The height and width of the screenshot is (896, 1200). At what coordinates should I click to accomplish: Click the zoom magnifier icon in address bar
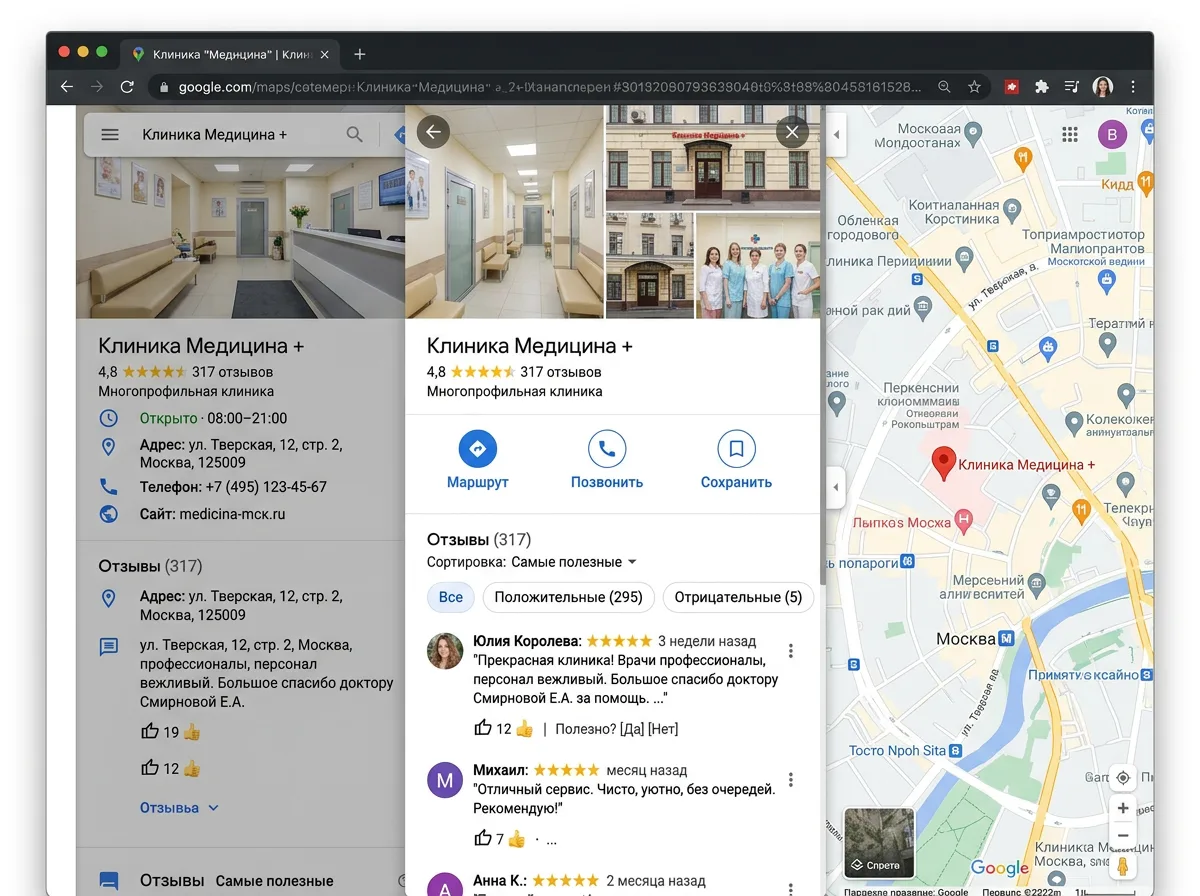(x=944, y=87)
